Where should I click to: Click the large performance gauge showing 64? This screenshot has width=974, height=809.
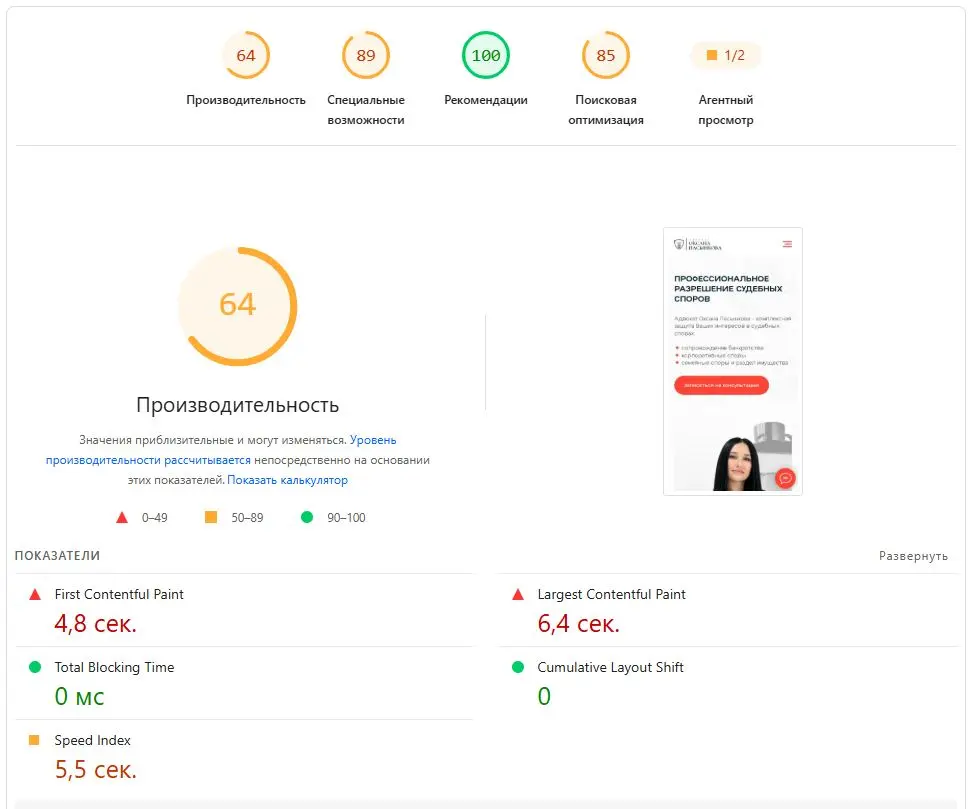tap(238, 306)
